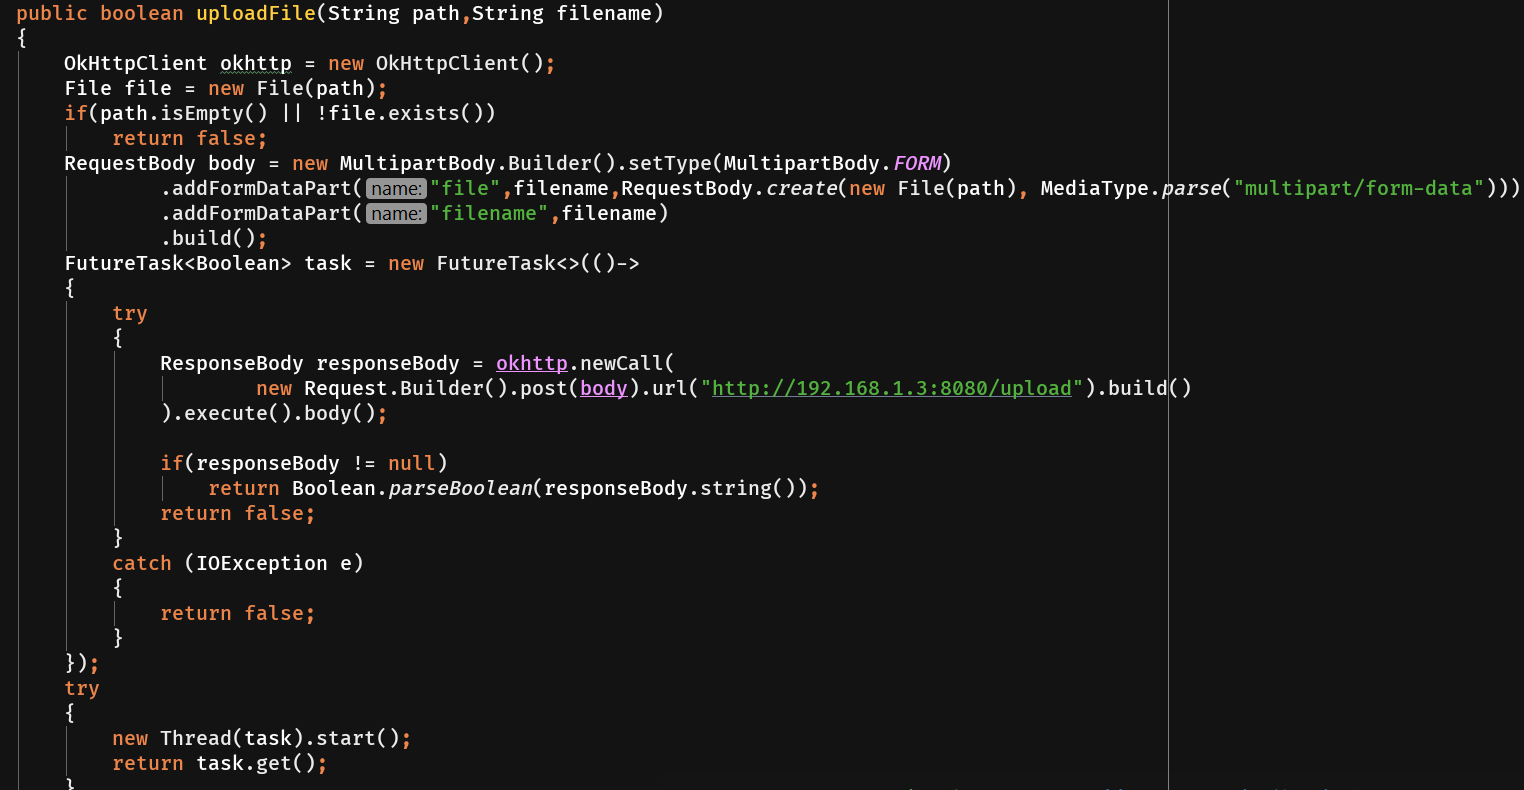Click the FORM constant
Screen dimensions: 1524x790
pos(917,163)
